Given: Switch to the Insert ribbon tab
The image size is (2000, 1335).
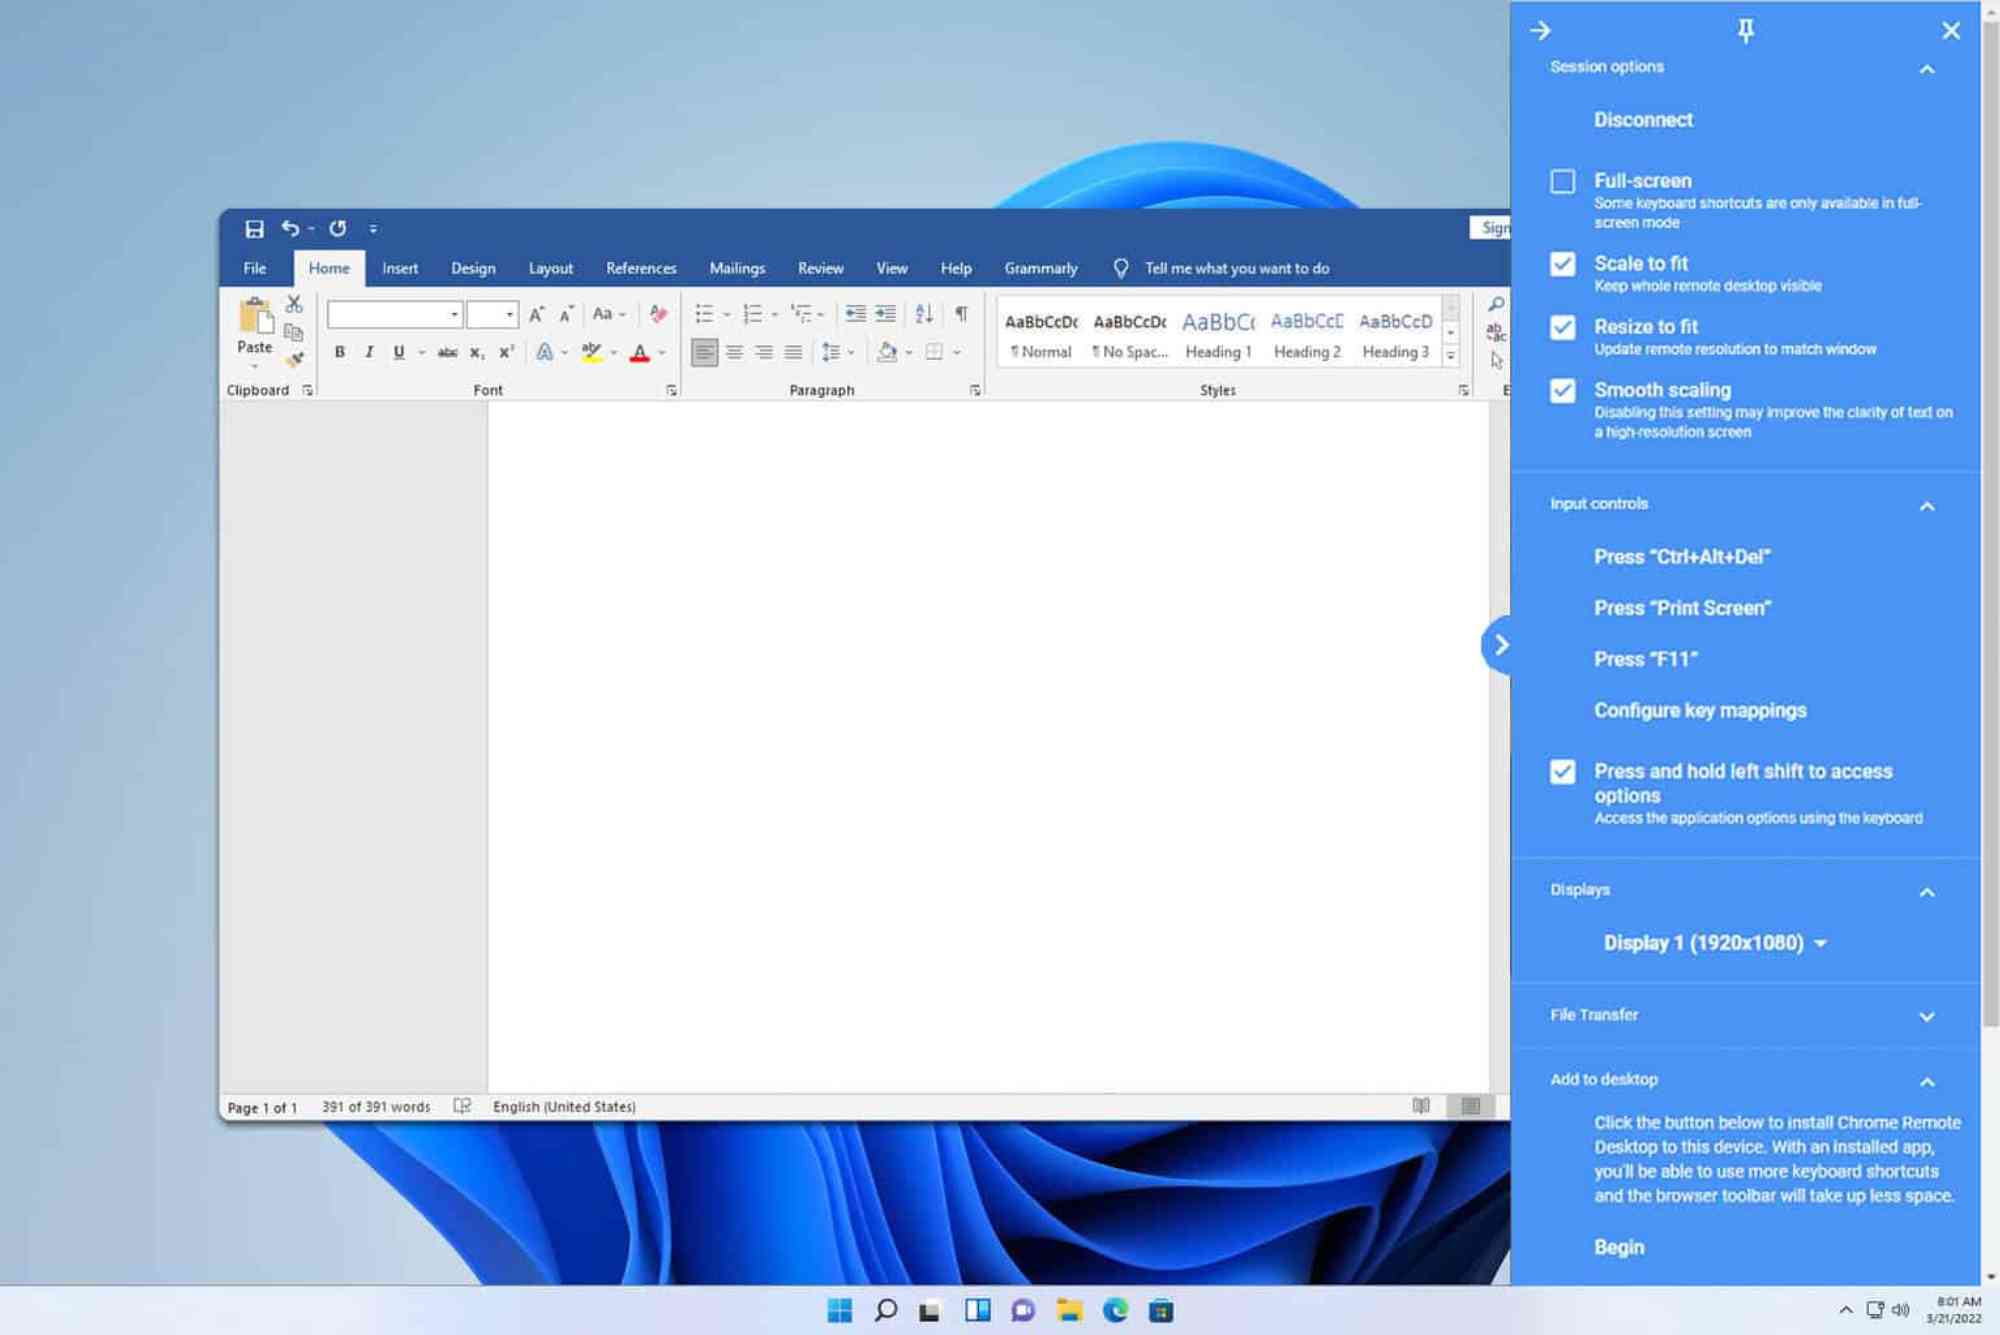Looking at the screenshot, I should 400,268.
